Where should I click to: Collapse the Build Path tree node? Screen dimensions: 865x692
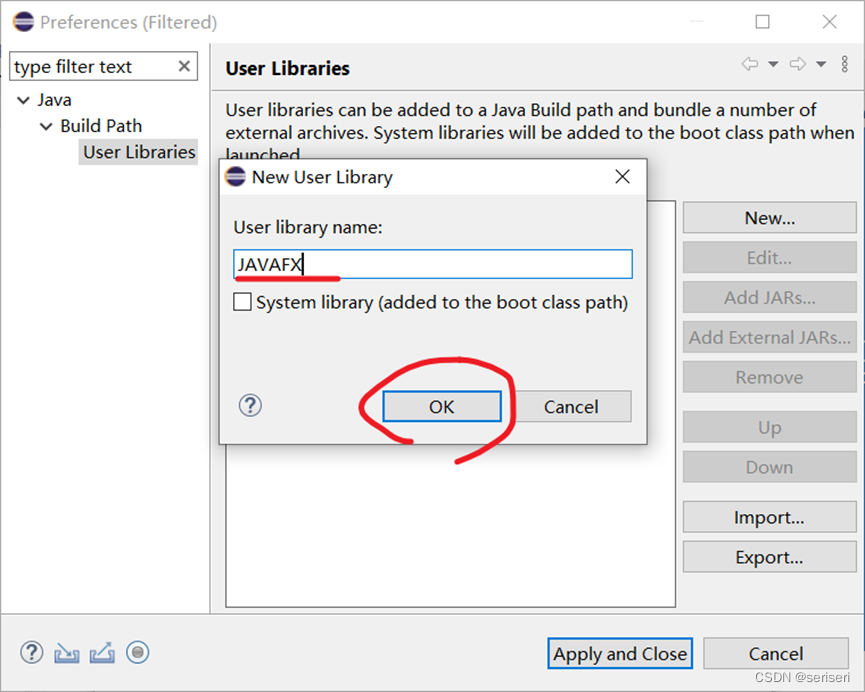pyautogui.click(x=46, y=126)
